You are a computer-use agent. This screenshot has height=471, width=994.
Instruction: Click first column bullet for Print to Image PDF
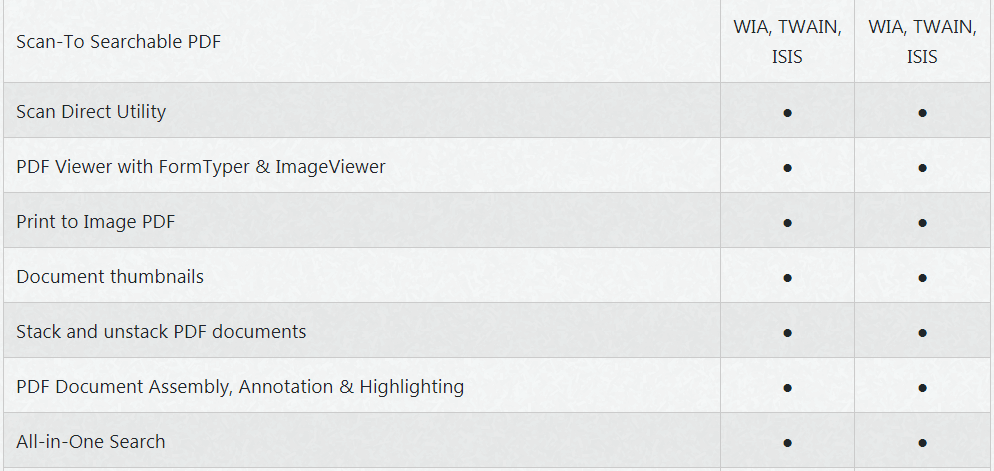787,223
